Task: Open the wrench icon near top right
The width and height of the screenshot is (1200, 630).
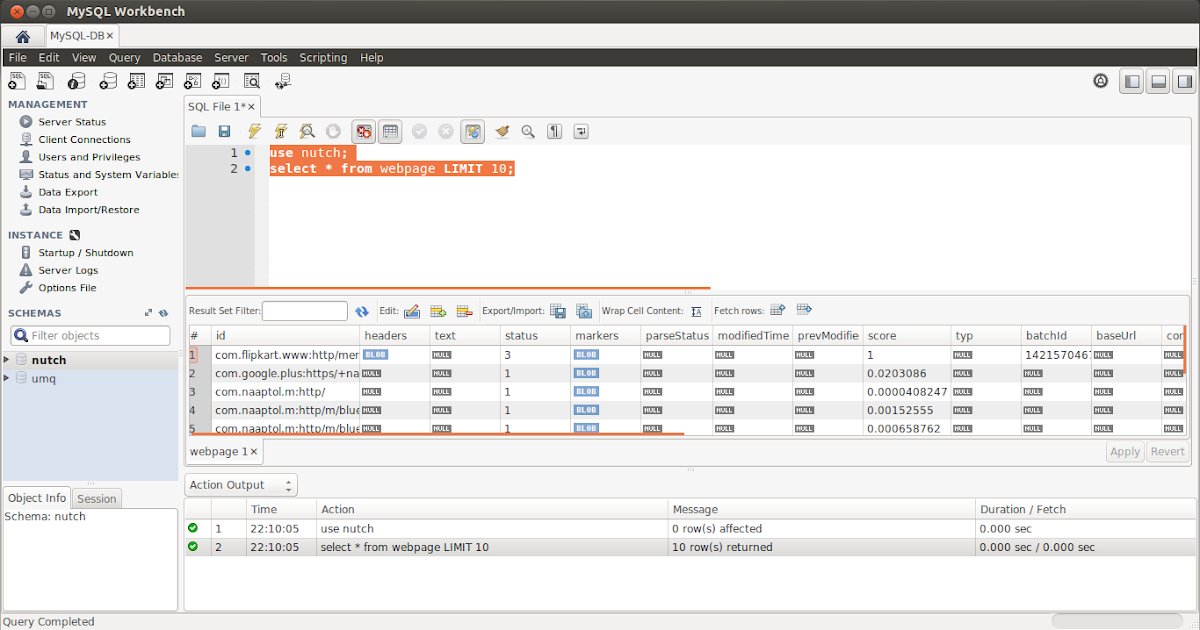Action: (1101, 81)
